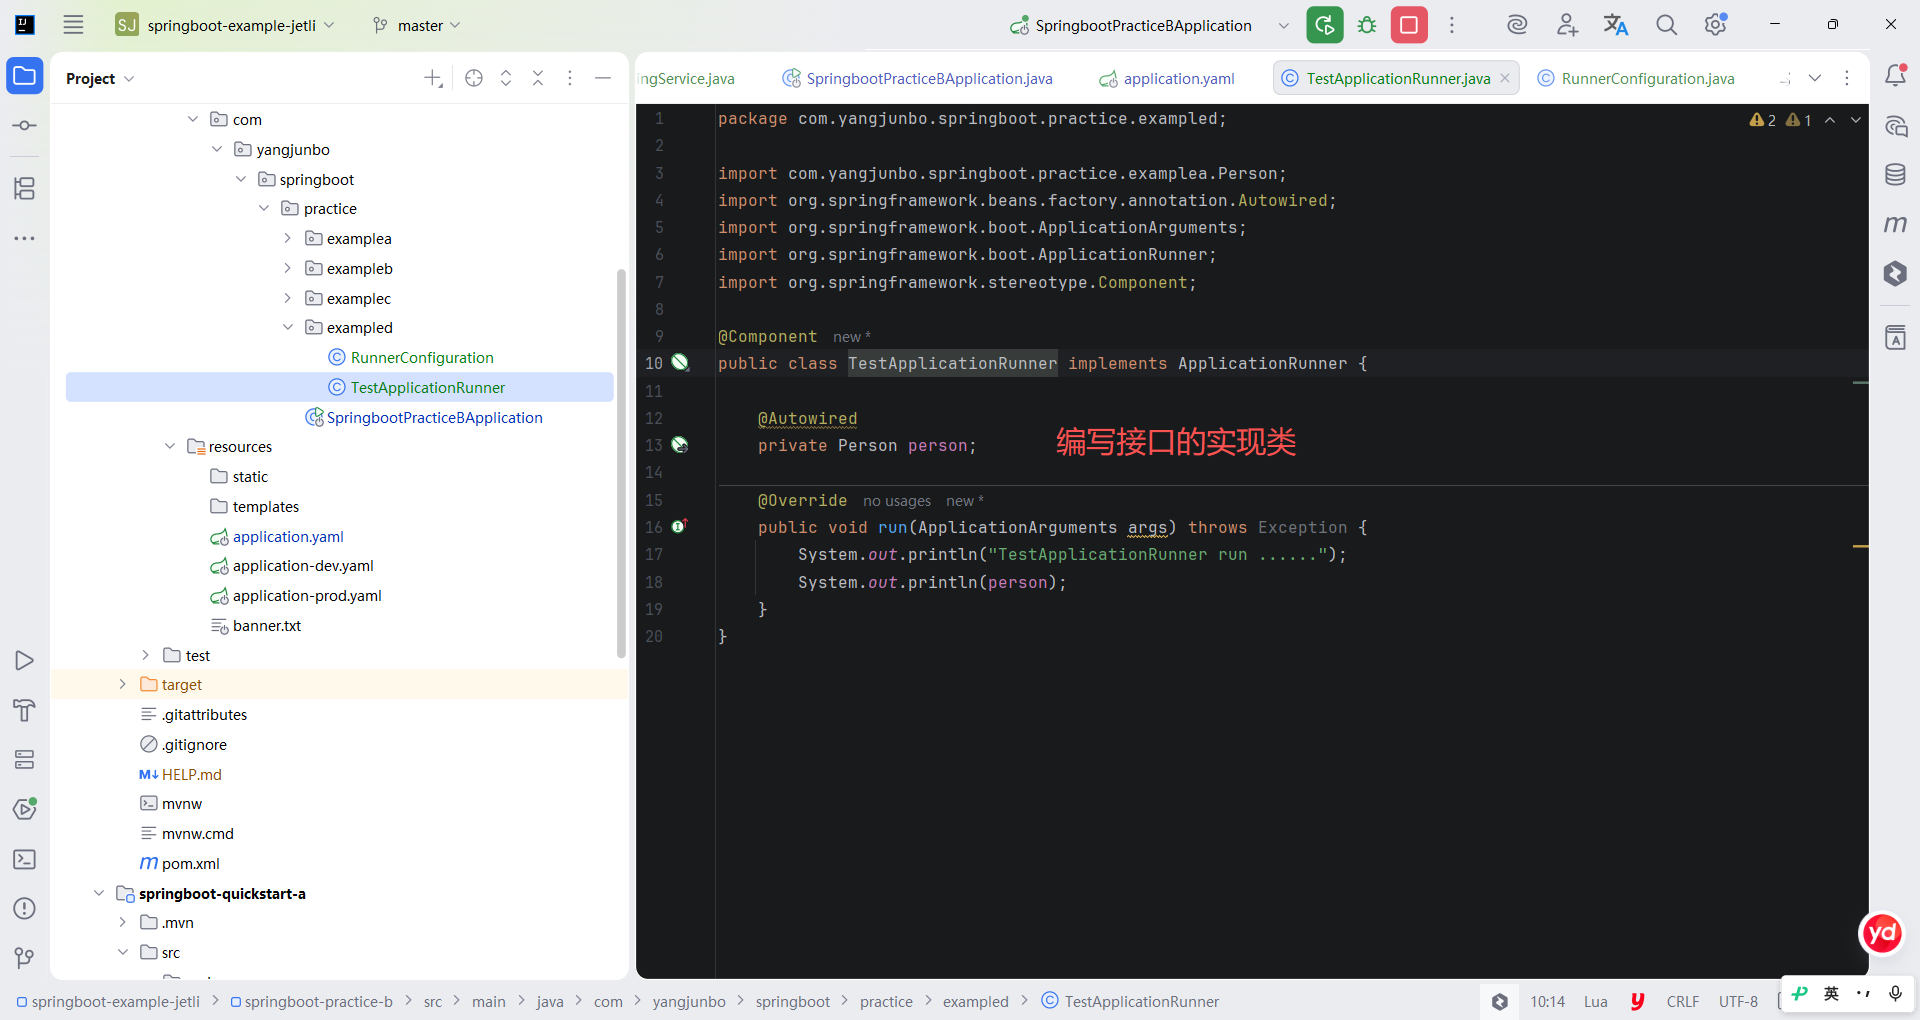Image resolution: width=1920 pixels, height=1020 pixels.
Task: Open the Database tool window
Action: pos(1895,175)
